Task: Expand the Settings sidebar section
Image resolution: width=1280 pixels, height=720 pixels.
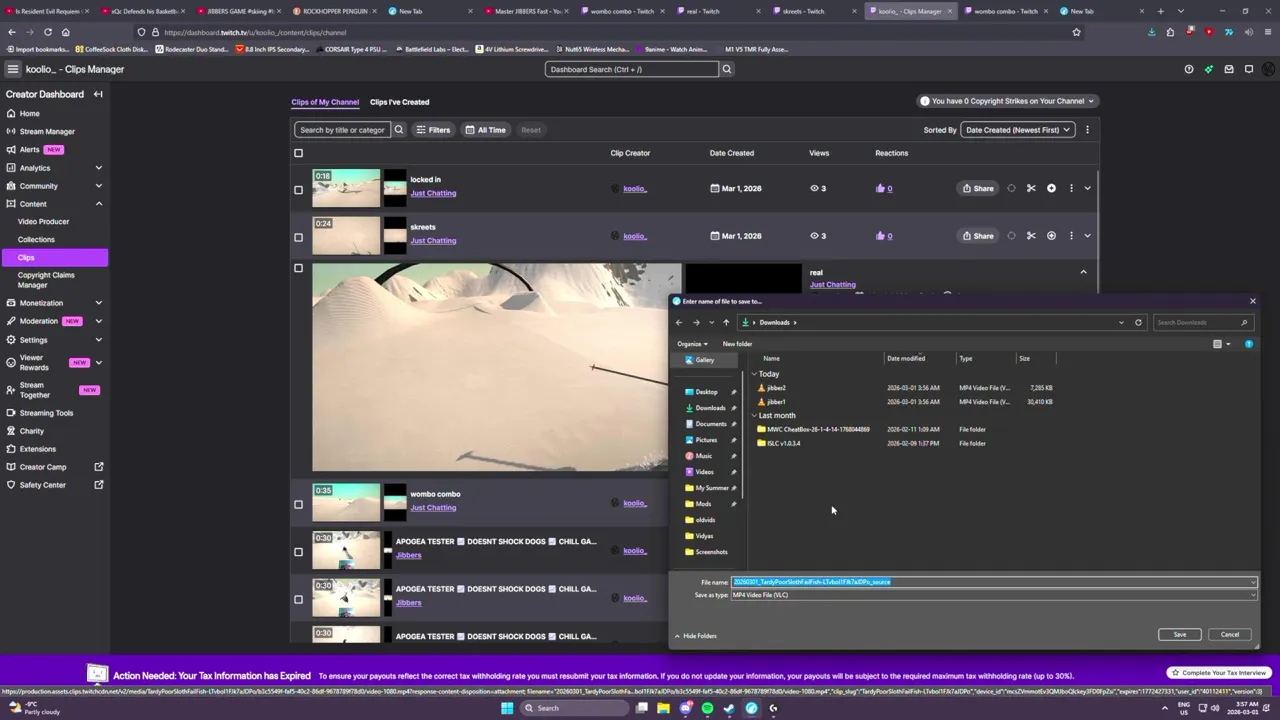Action: pos(98,340)
